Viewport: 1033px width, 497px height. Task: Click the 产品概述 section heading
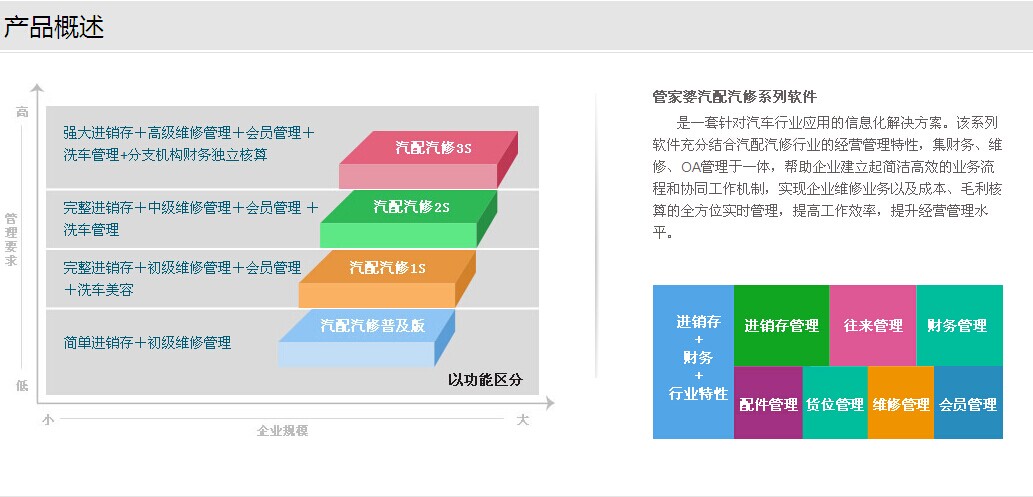coord(54,27)
